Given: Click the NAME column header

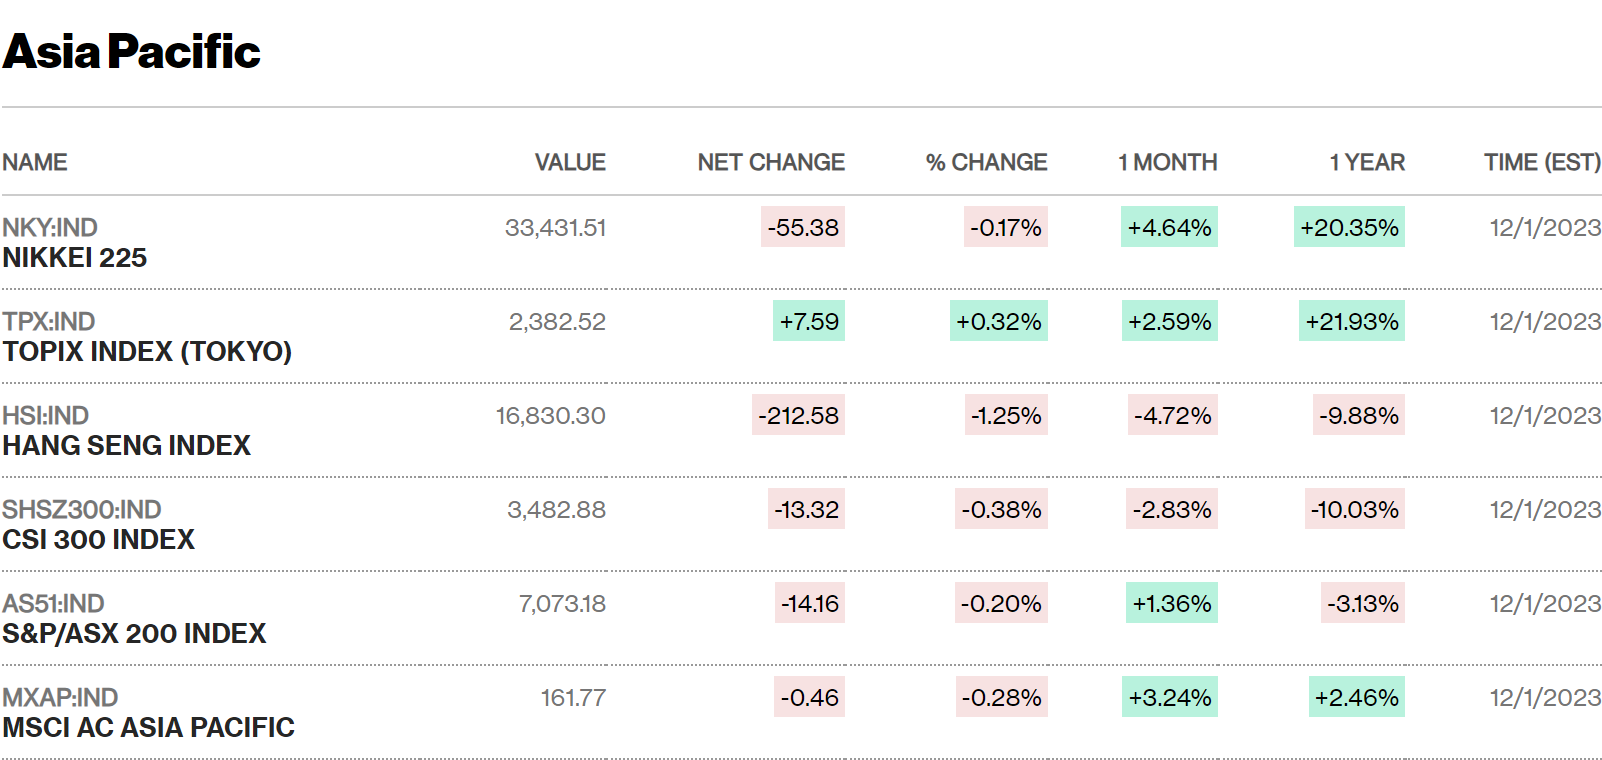Looking at the screenshot, I should [35, 162].
